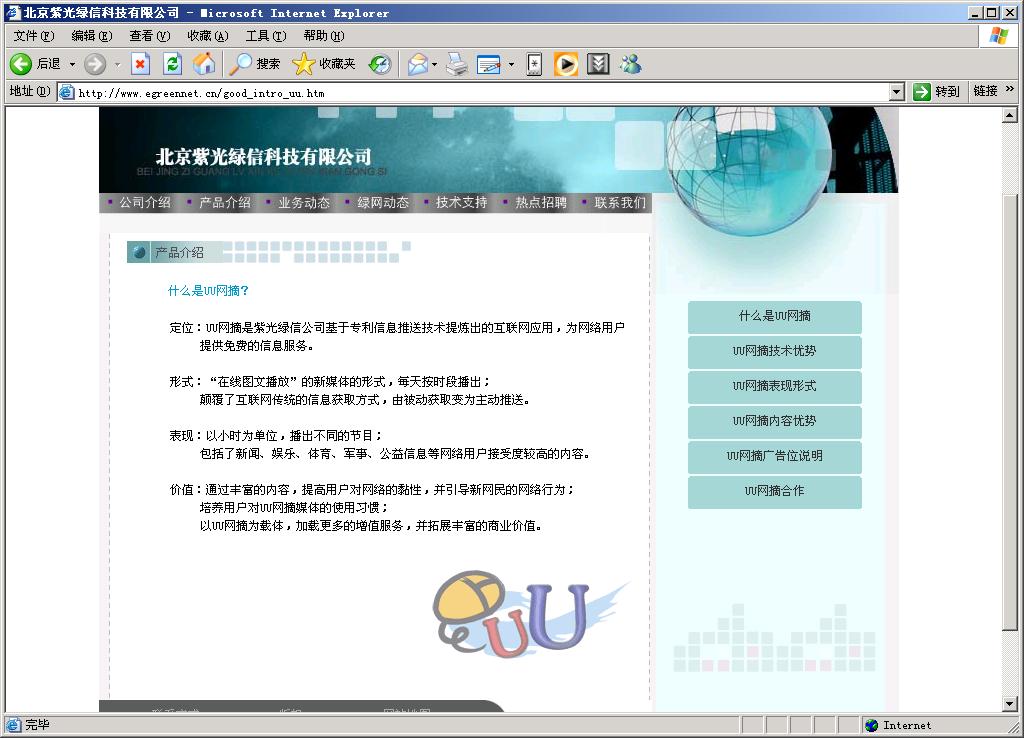
Task: Expand the Mail button dropdown arrow
Action: 435,64
